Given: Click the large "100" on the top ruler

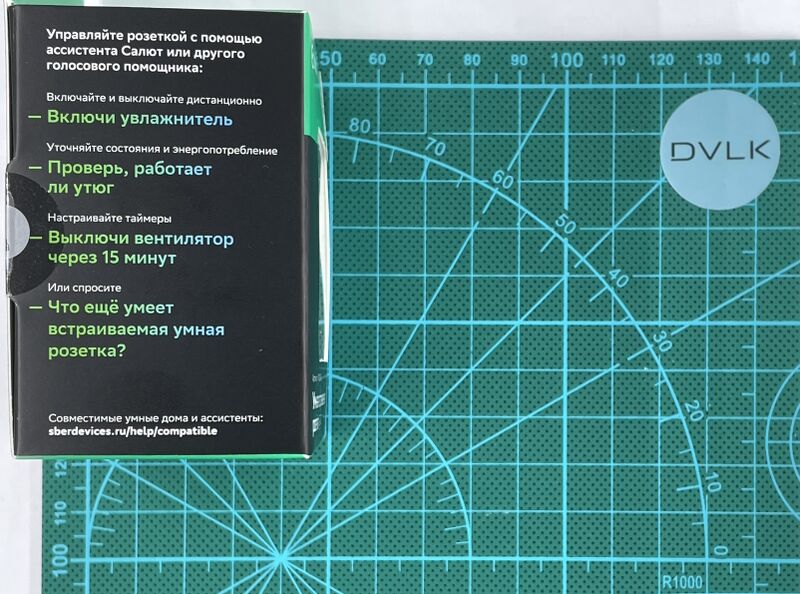Looking at the screenshot, I should [567, 60].
